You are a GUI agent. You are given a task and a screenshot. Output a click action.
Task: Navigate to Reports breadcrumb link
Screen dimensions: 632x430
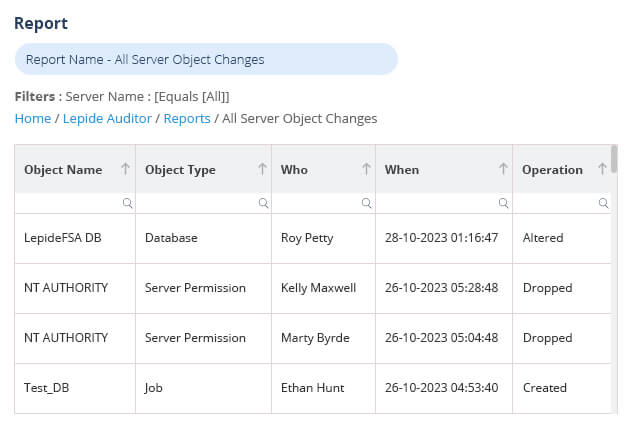click(x=187, y=118)
